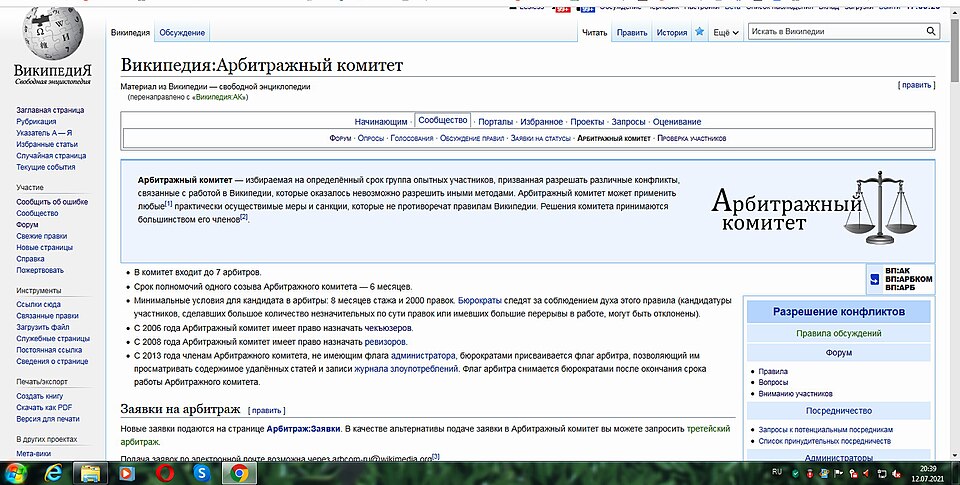Open the Windows Start menu
960x485 pixels.
(15, 473)
